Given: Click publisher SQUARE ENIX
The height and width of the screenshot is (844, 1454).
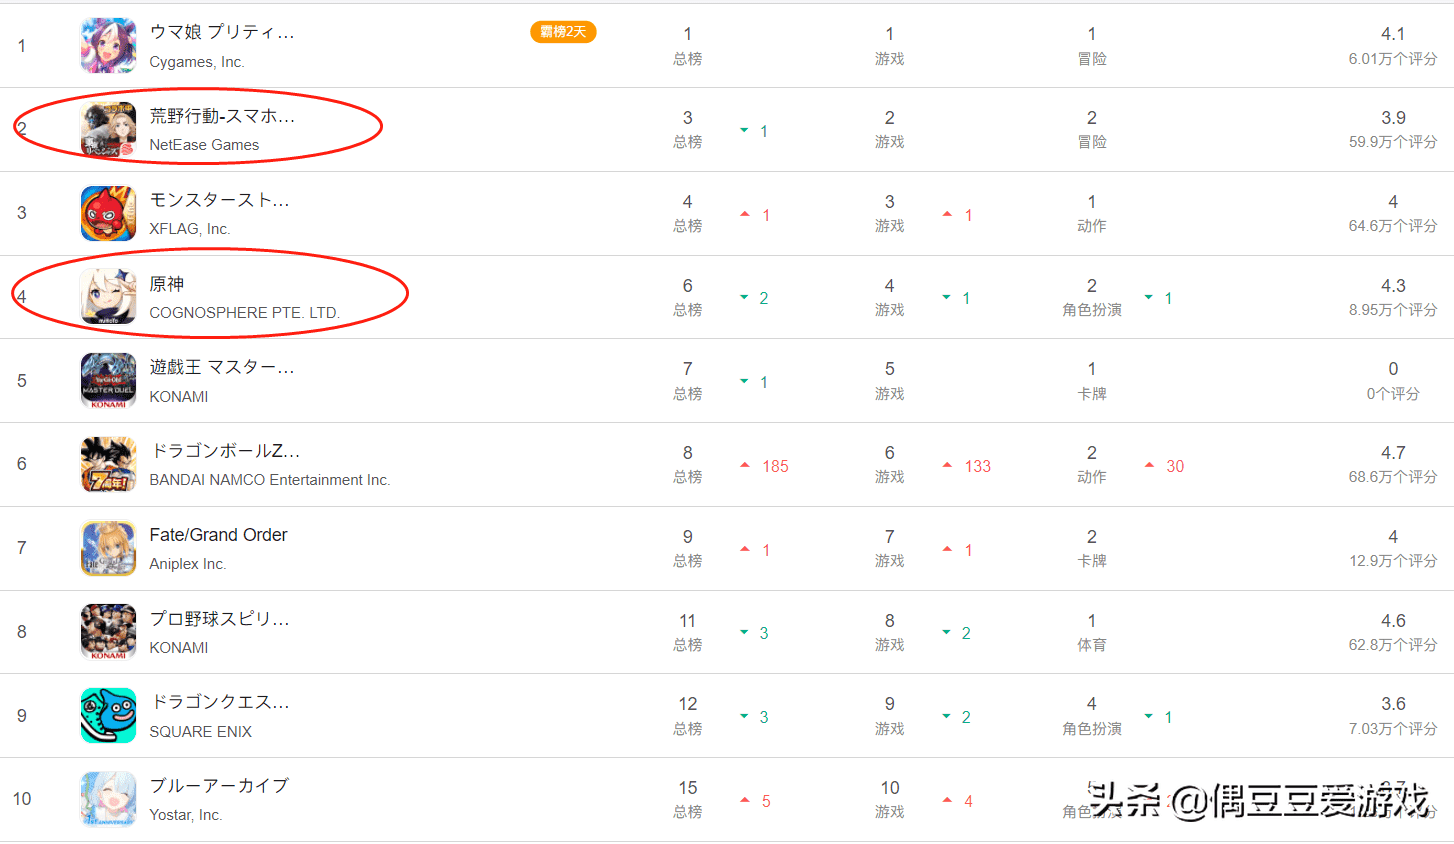Looking at the screenshot, I should [201, 732].
